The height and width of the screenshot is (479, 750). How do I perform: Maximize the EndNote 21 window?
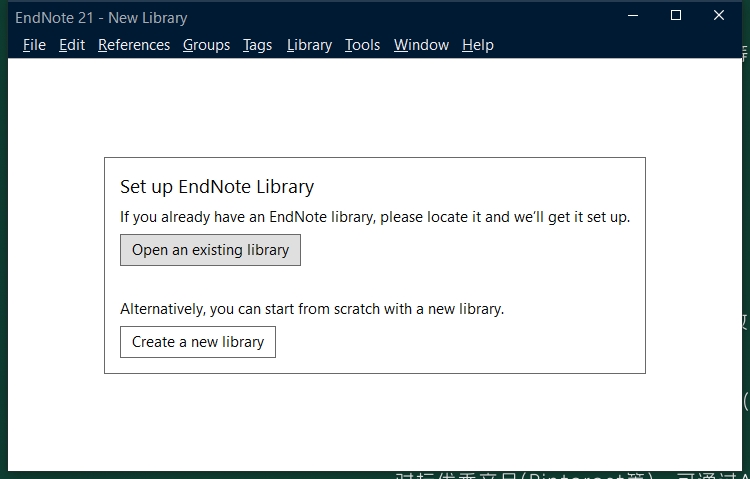pyautogui.click(x=676, y=15)
